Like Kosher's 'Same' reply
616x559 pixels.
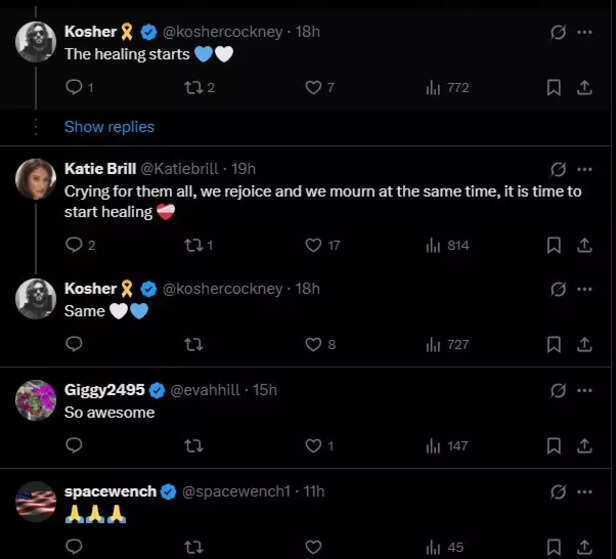(314, 345)
